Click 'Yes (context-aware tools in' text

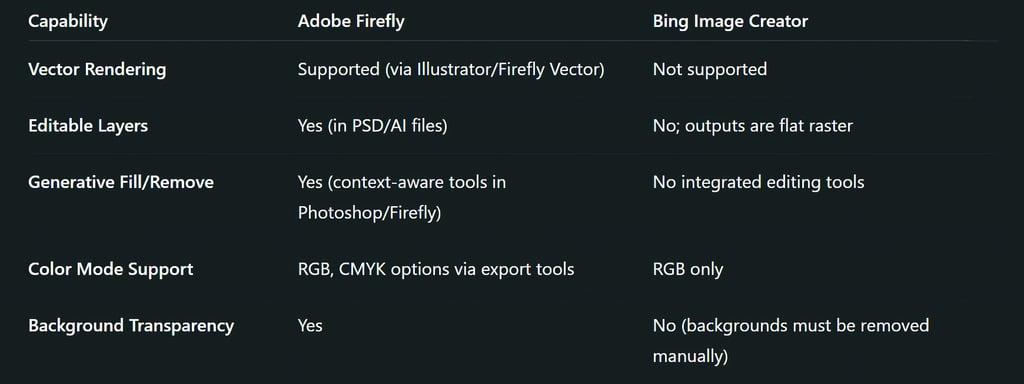402,182
